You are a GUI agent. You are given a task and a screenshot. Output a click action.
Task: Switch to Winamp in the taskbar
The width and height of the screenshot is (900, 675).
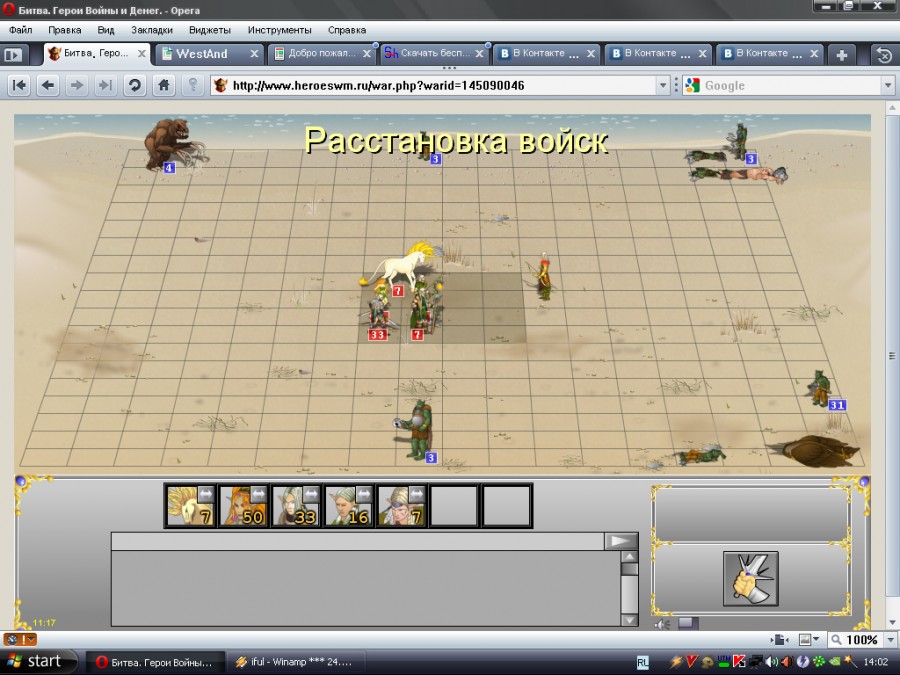(x=296, y=662)
